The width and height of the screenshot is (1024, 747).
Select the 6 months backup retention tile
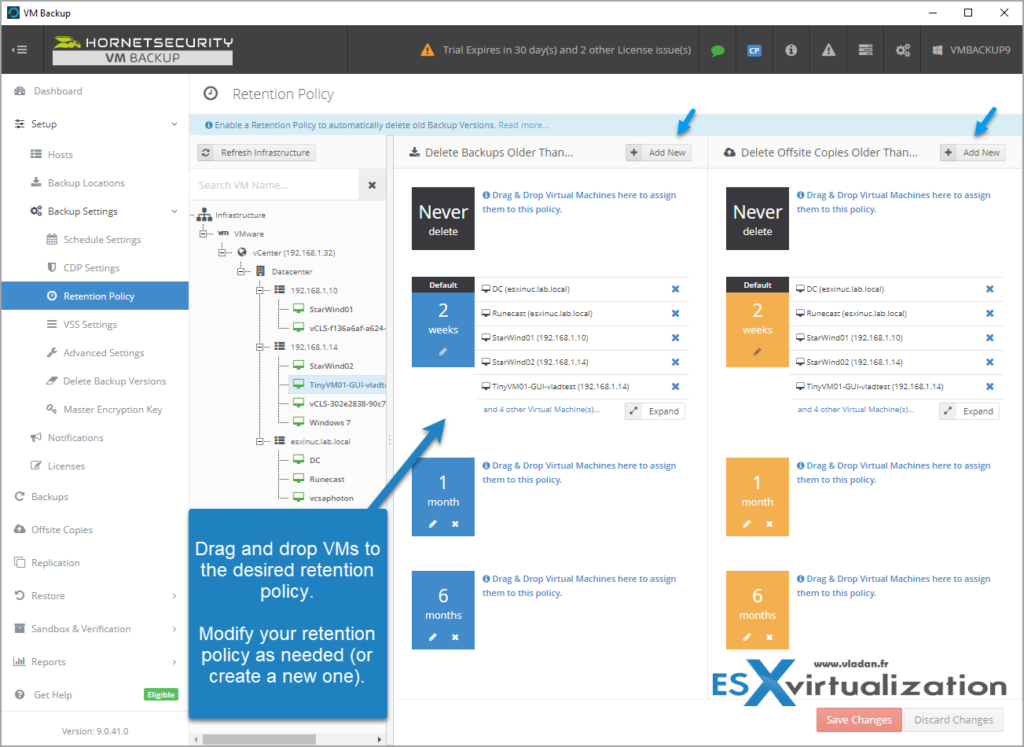(443, 609)
